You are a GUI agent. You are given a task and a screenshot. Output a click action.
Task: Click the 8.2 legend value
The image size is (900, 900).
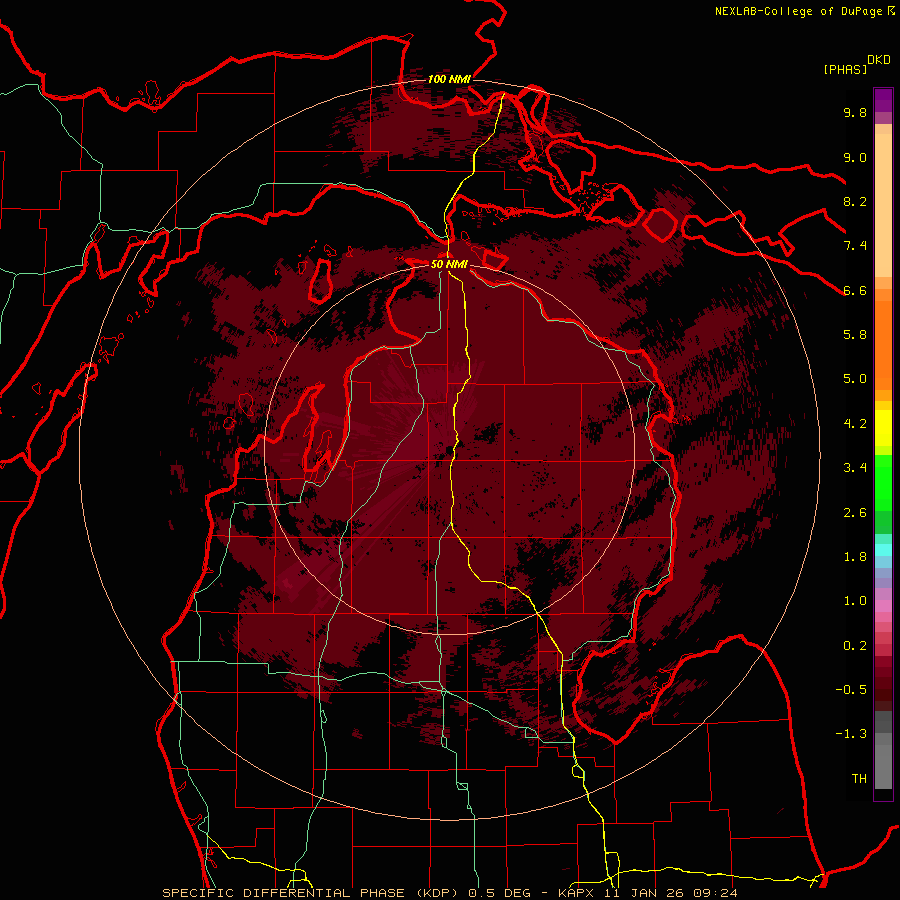(855, 201)
